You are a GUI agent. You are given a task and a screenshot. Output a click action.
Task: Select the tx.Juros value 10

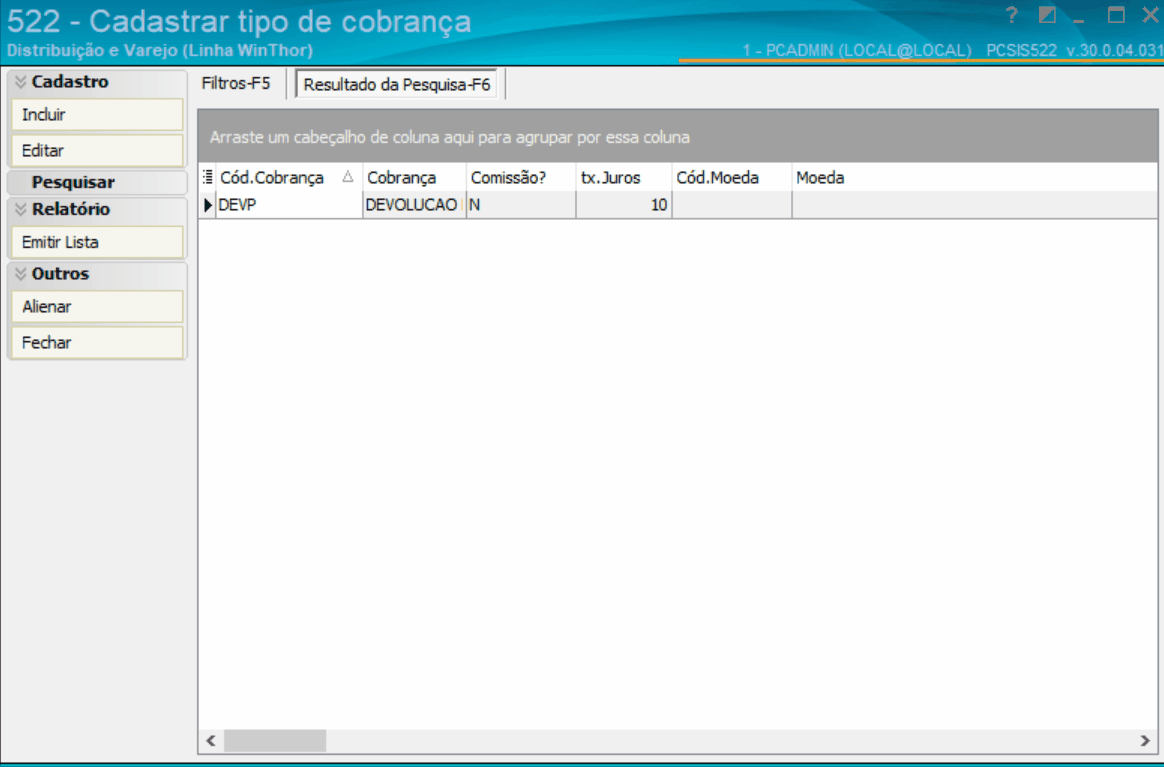coord(624,205)
